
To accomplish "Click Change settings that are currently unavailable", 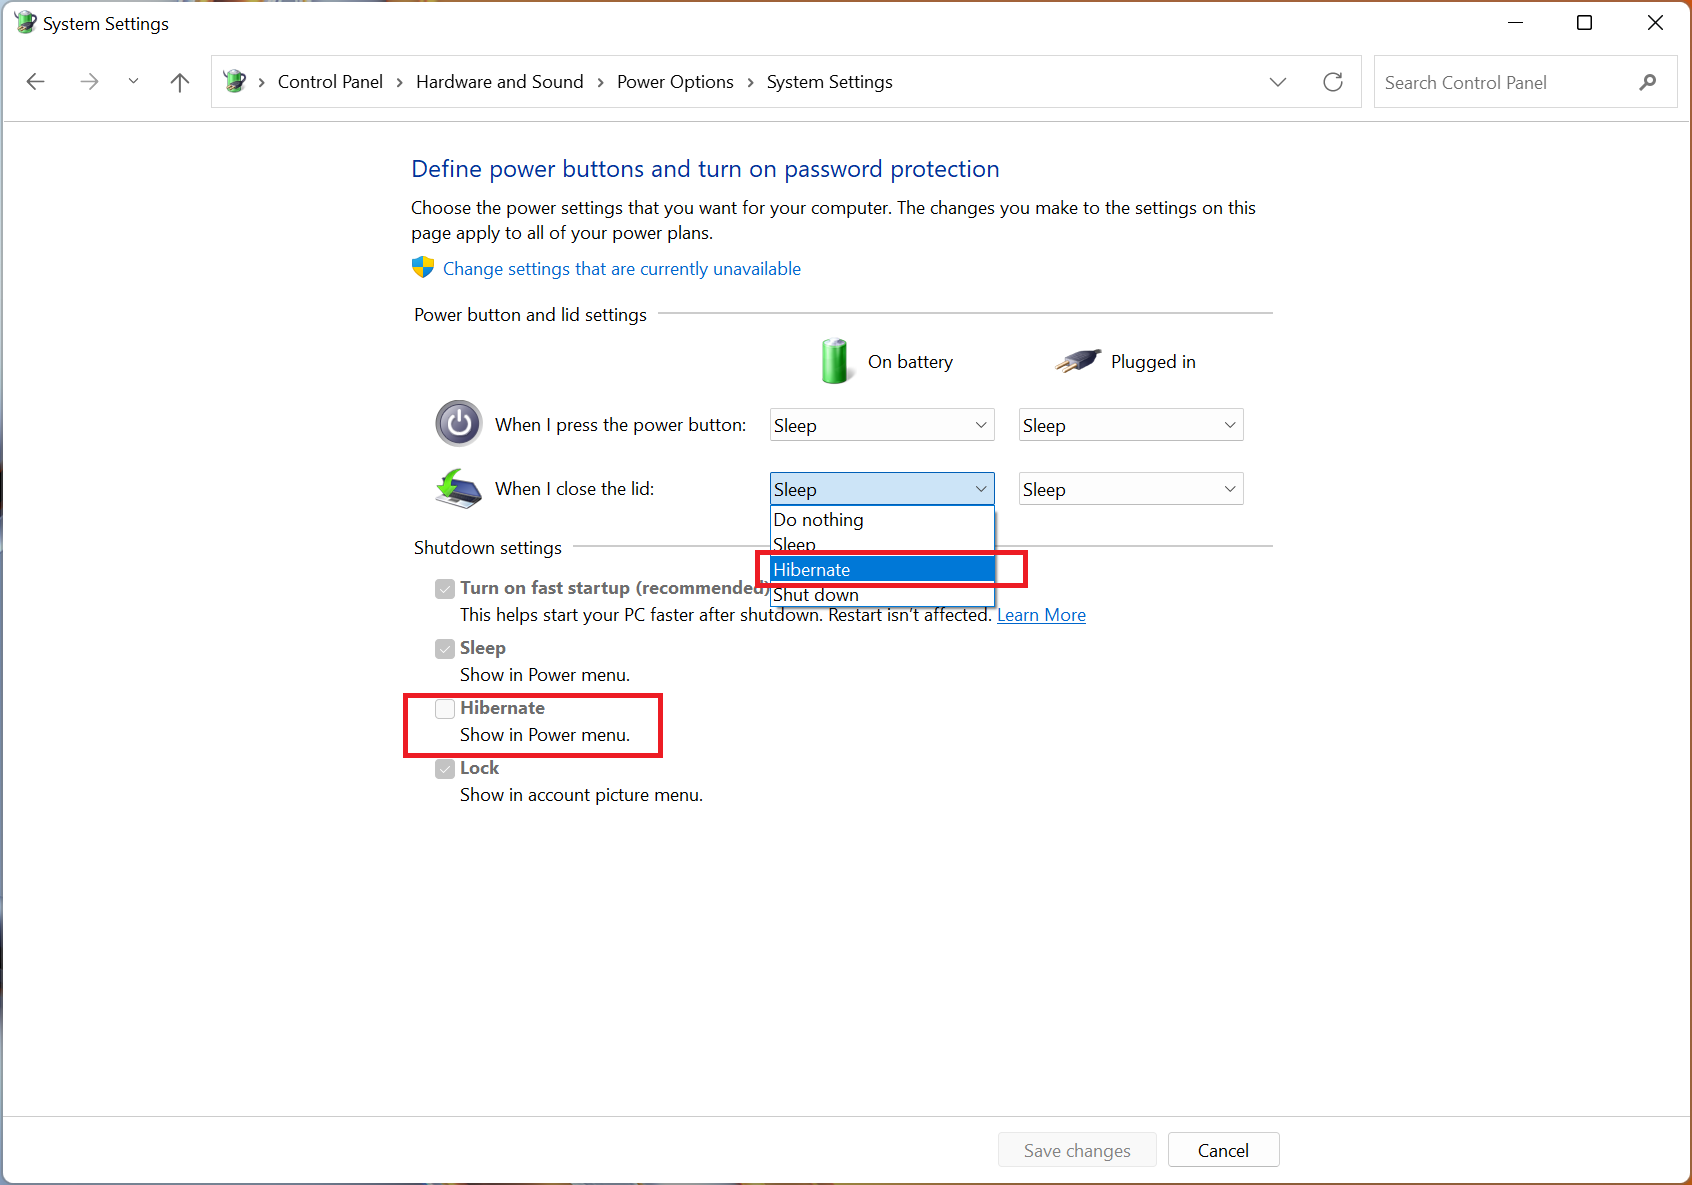I will 622,269.
